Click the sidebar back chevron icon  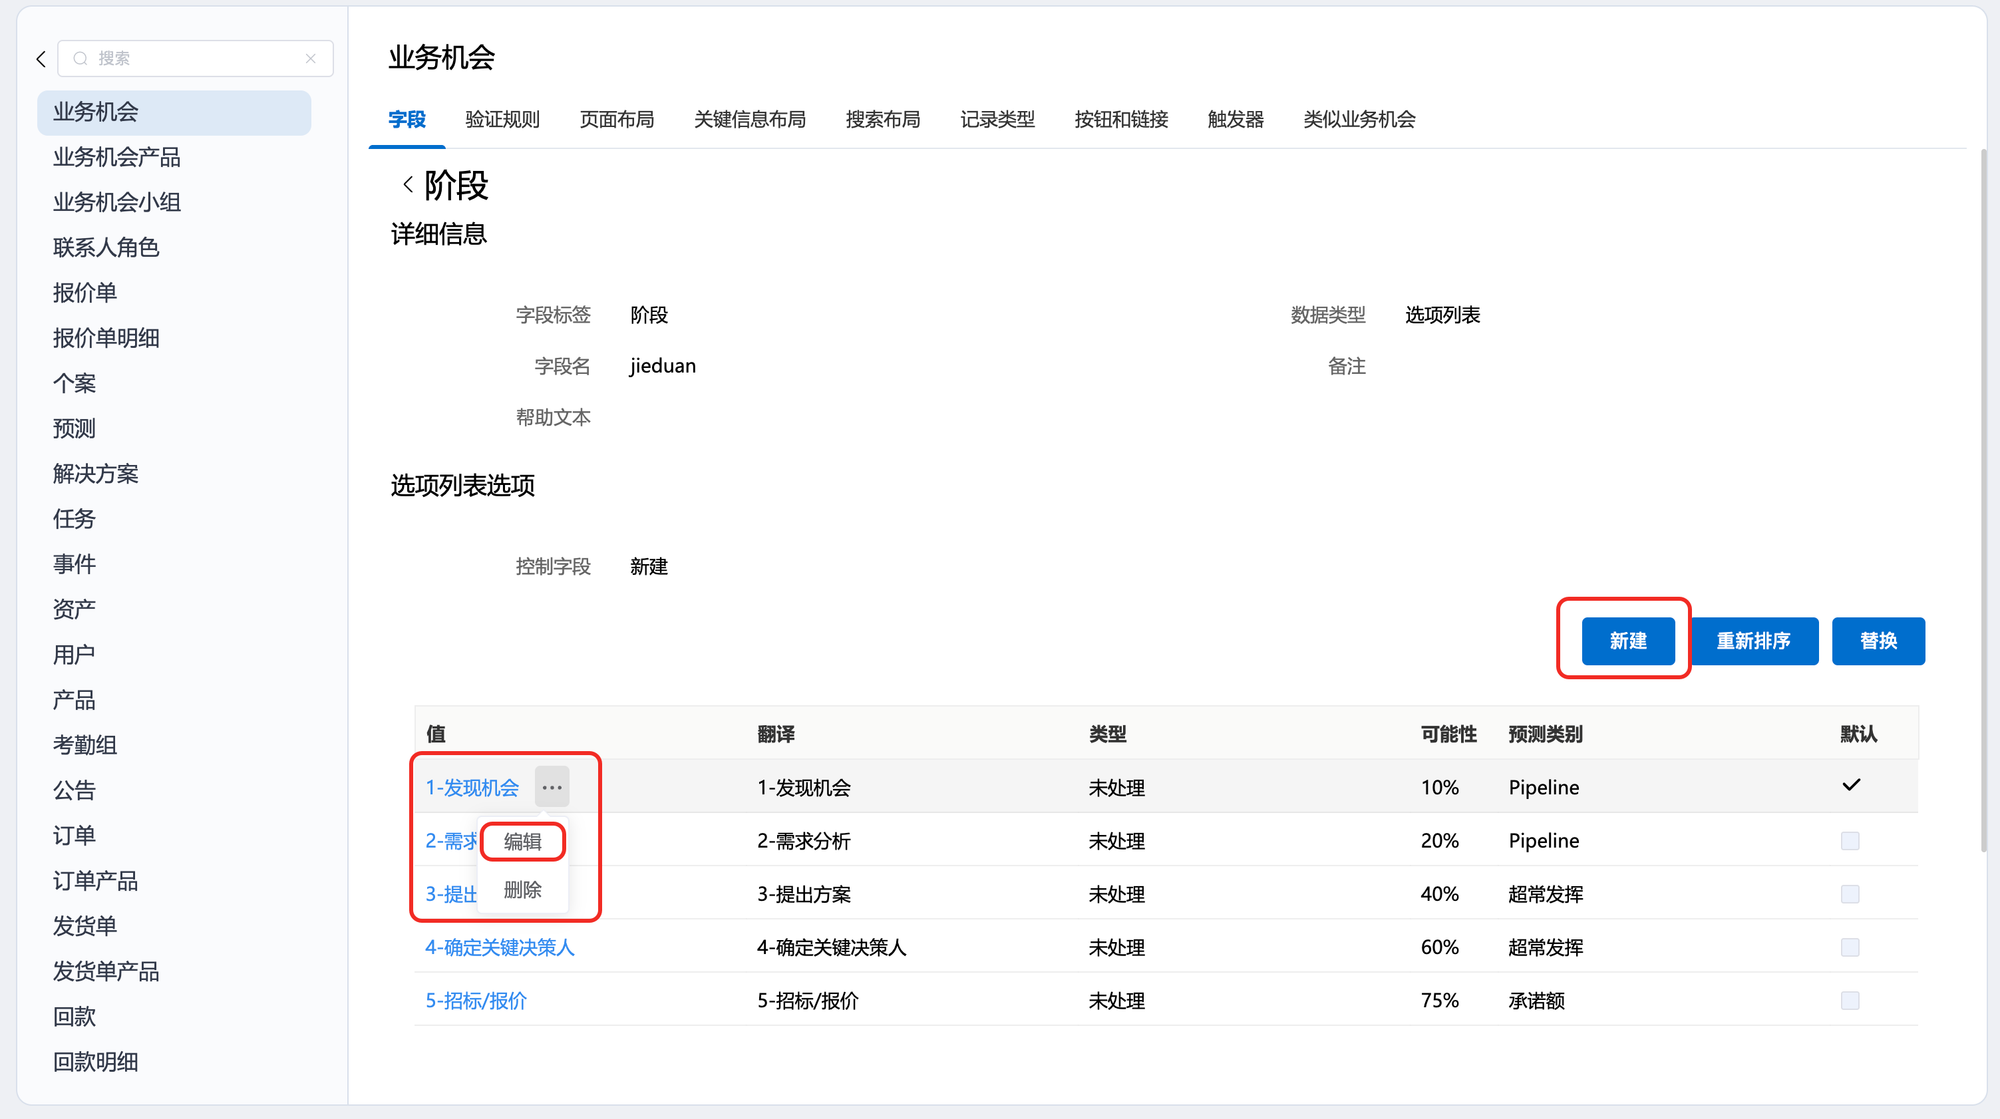point(41,59)
